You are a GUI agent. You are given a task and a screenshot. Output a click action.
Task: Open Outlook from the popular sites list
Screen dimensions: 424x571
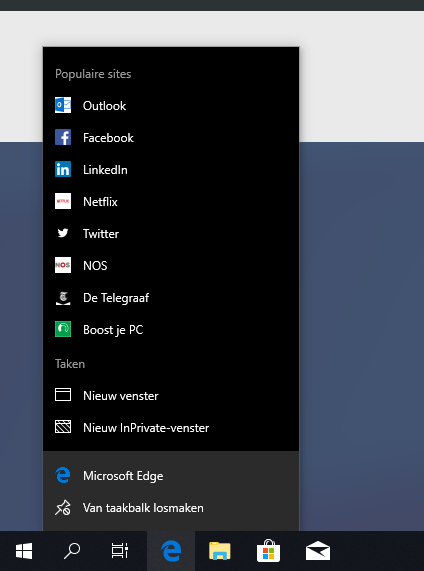[171, 106]
